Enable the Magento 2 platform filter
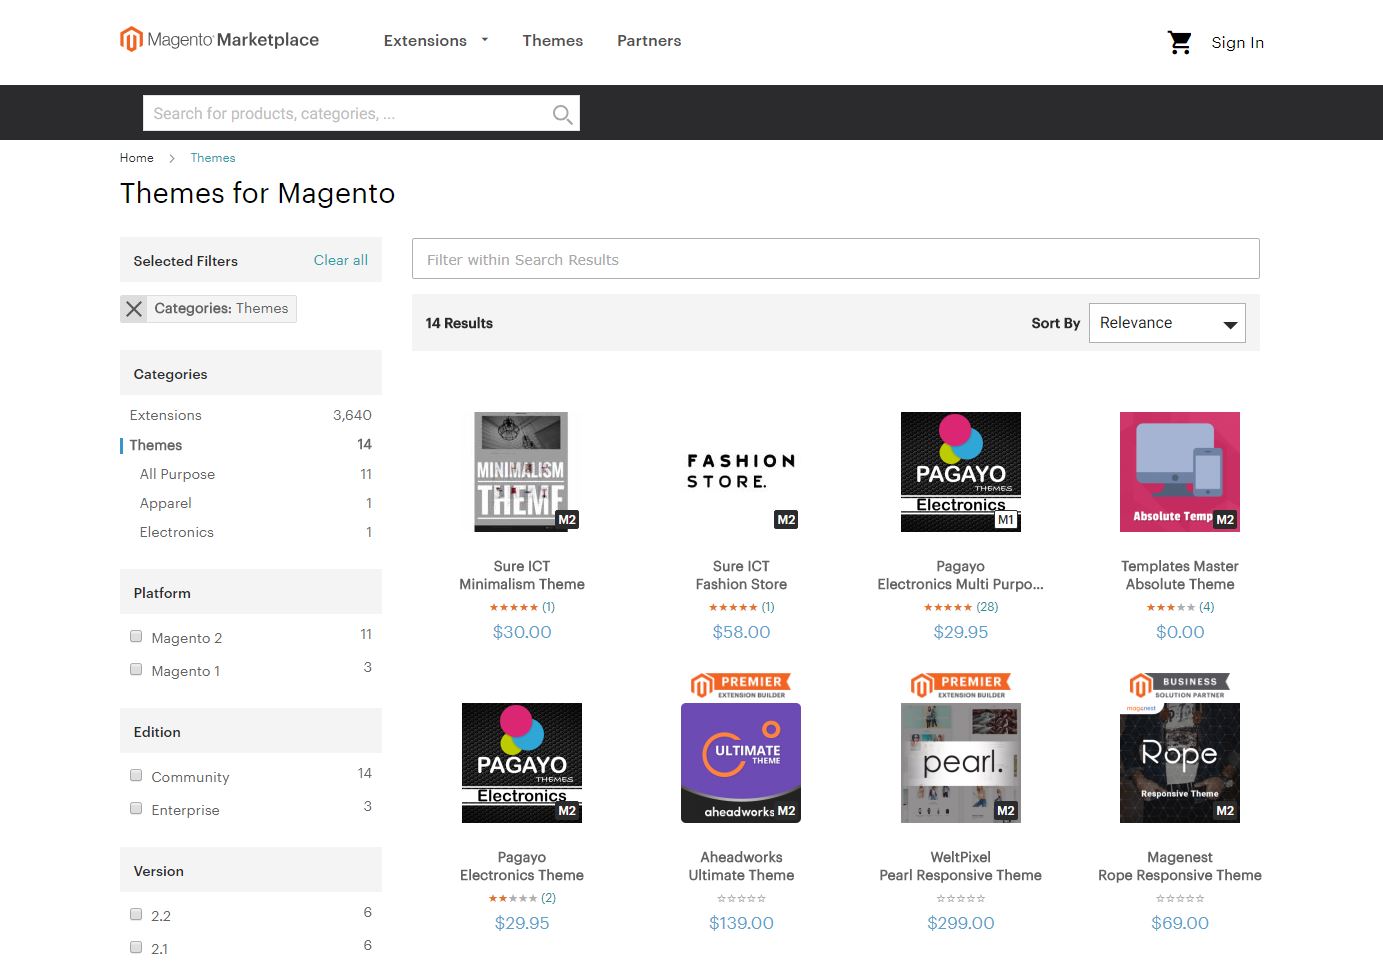Viewport: 1383px width, 963px height. pyautogui.click(x=136, y=636)
